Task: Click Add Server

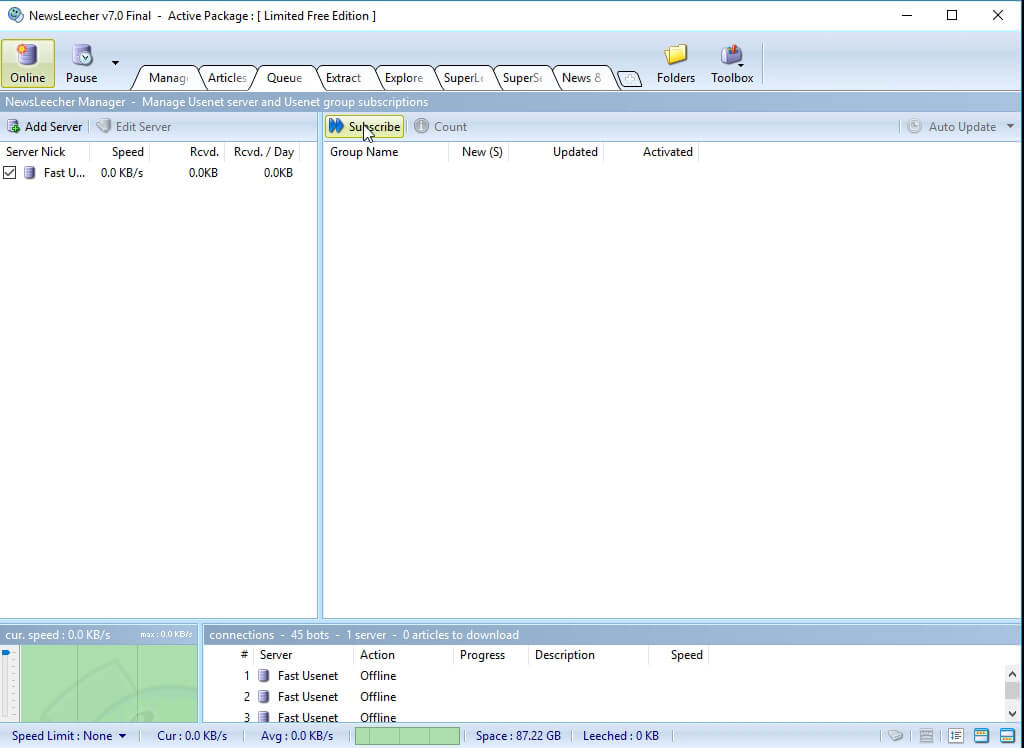Action: [44, 127]
